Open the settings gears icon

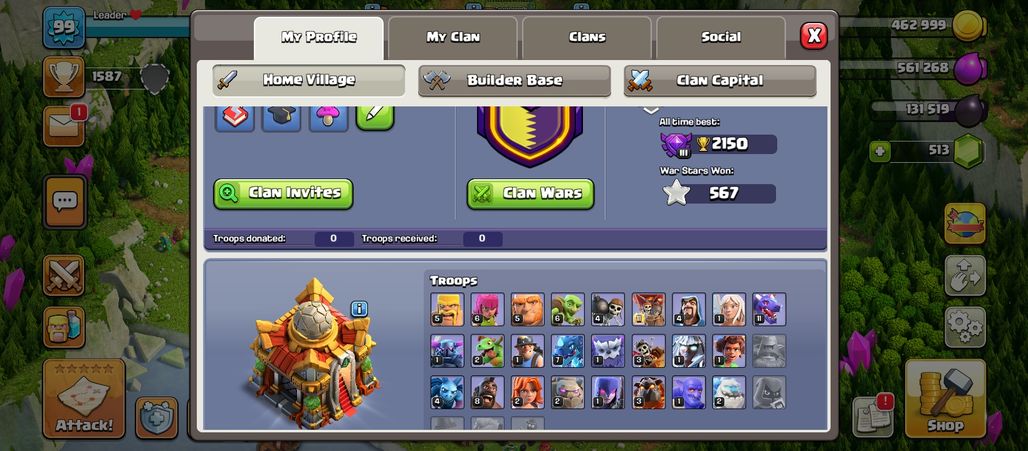(x=965, y=326)
